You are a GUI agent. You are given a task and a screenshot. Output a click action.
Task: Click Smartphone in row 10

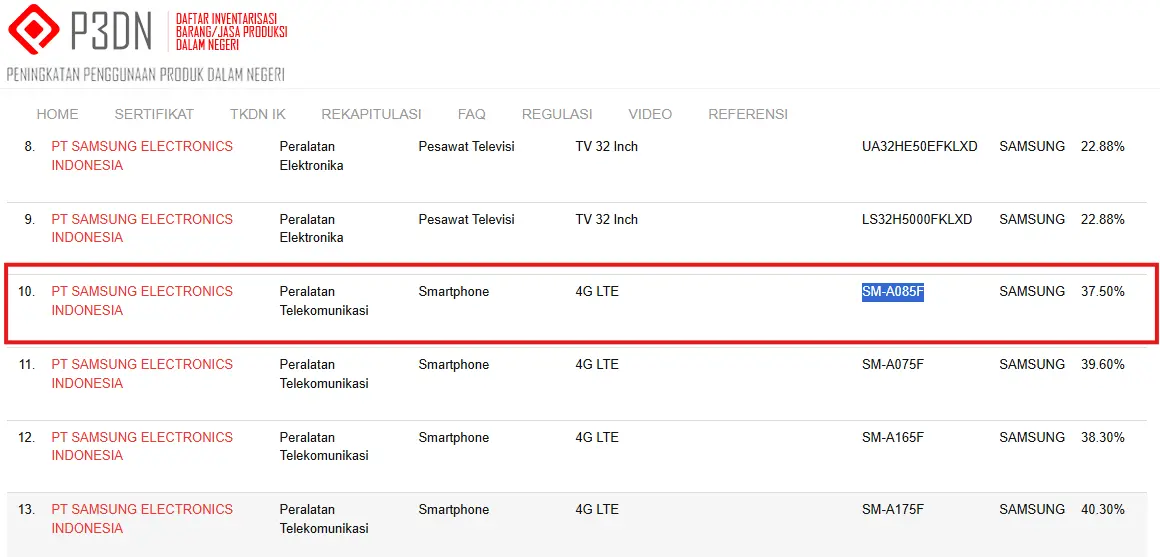coord(453,291)
